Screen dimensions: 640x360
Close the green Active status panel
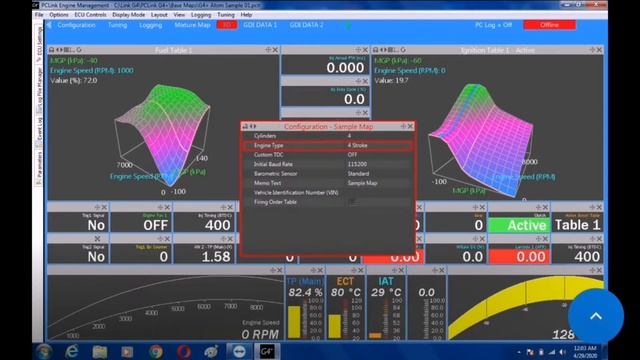545,207
